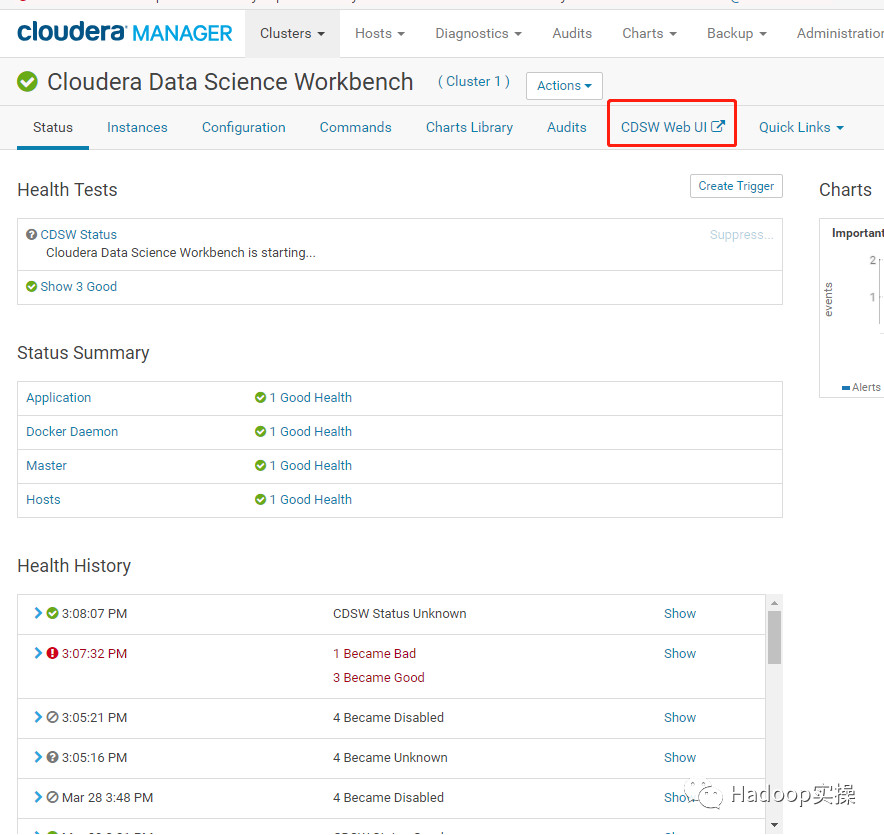Click Show for the 3:05:21 PM entry
The height and width of the screenshot is (835, 884).
pos(680,717)
